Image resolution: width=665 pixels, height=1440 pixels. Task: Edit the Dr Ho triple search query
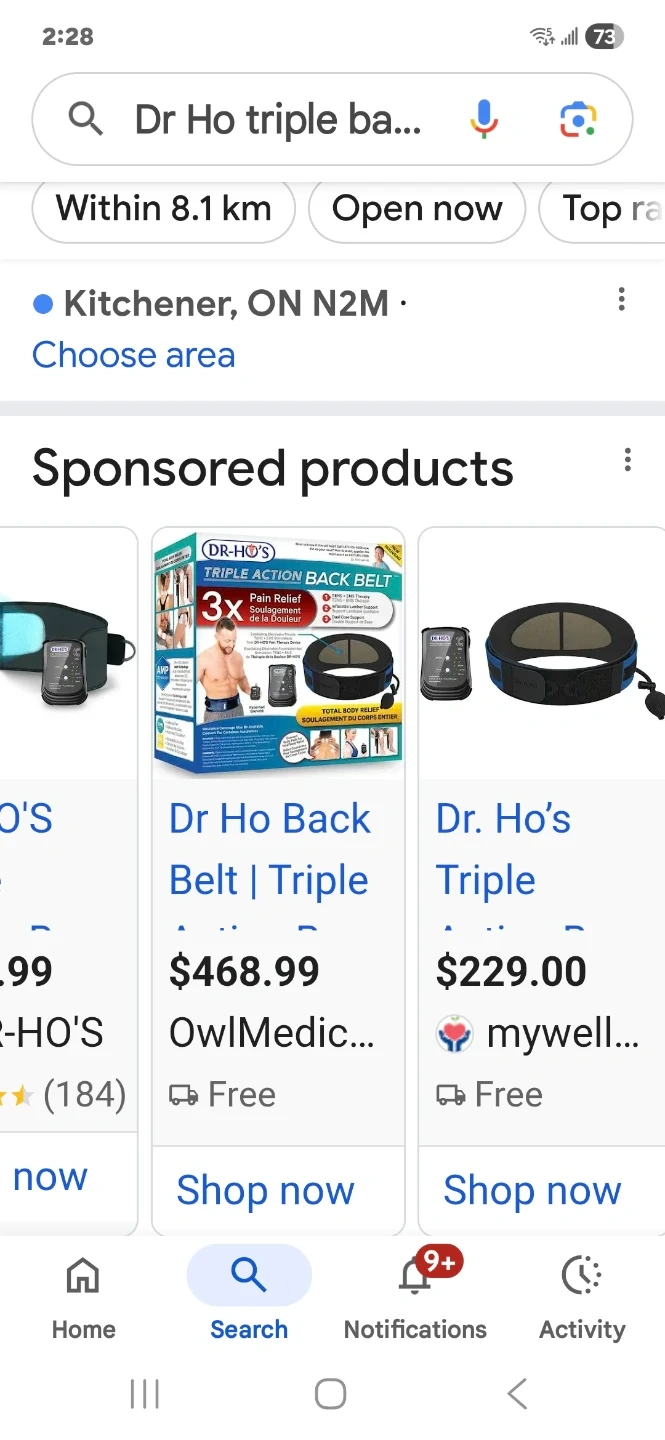pyautogui.click(x=278, y=120)
